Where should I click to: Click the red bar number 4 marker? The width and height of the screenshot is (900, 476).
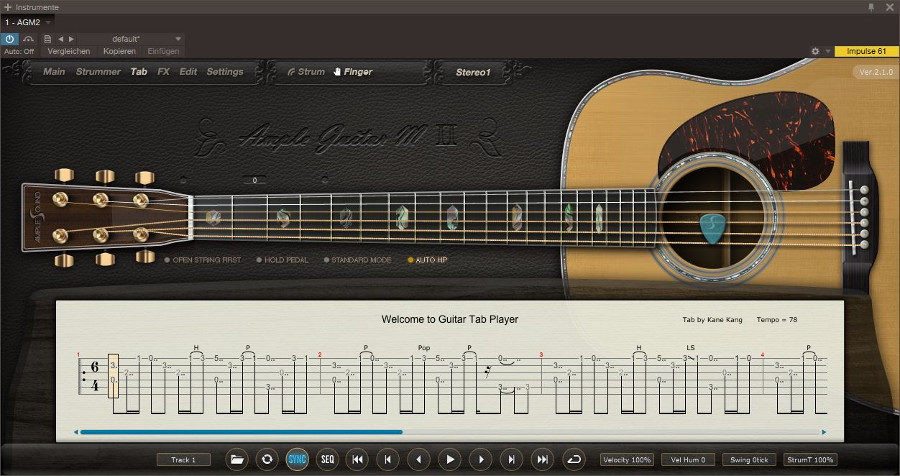(763, 354)
